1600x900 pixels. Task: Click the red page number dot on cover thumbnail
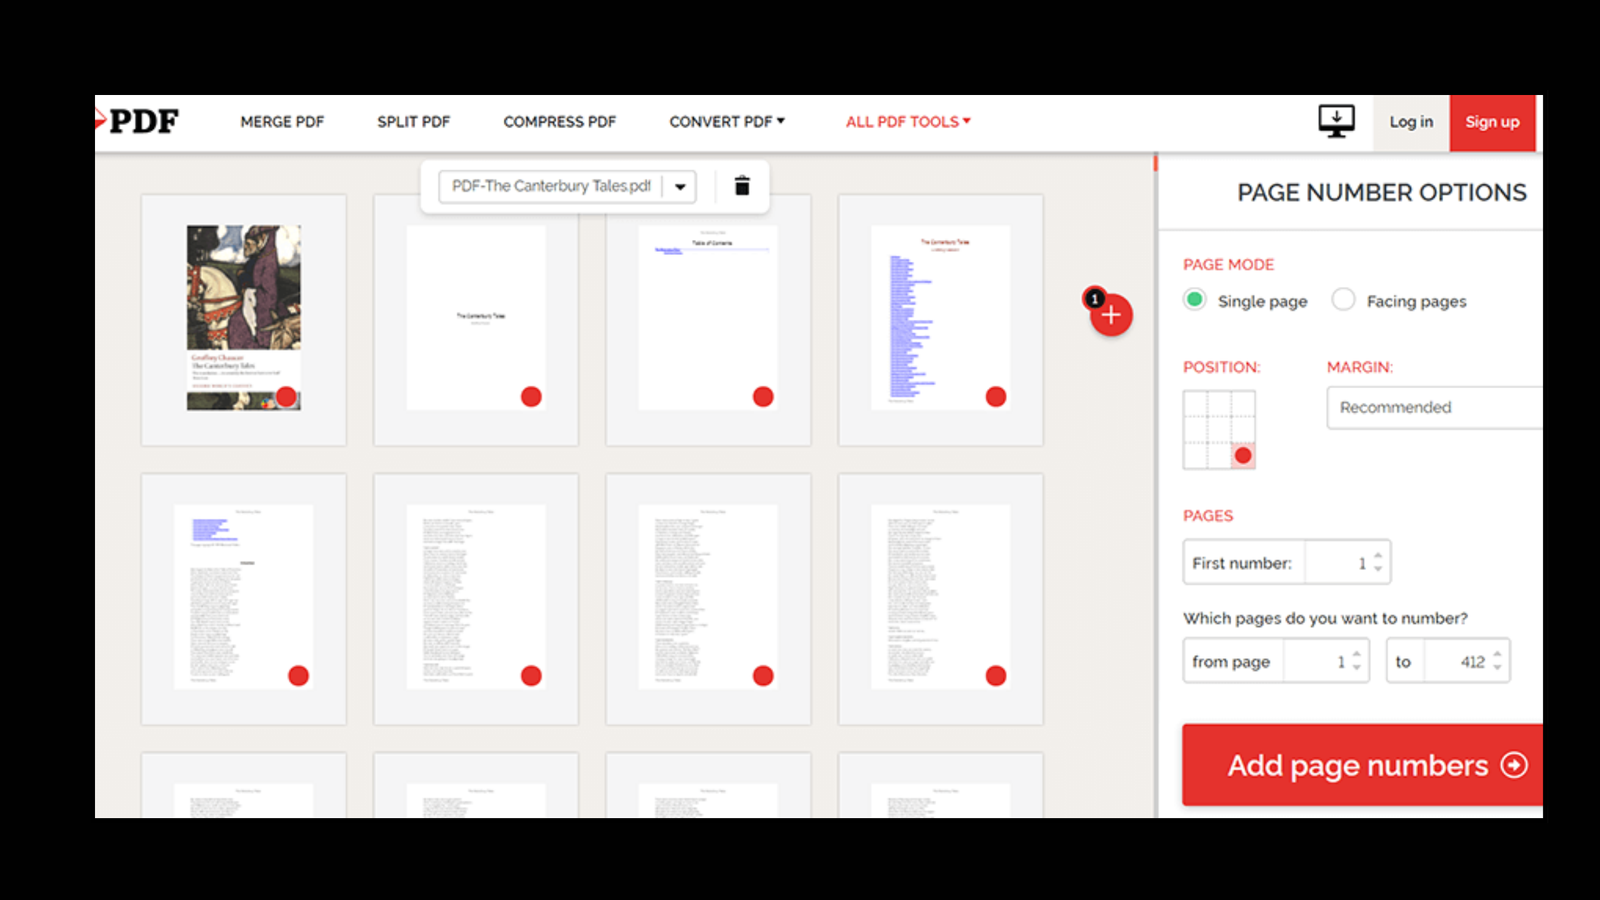tap(288, 397)
